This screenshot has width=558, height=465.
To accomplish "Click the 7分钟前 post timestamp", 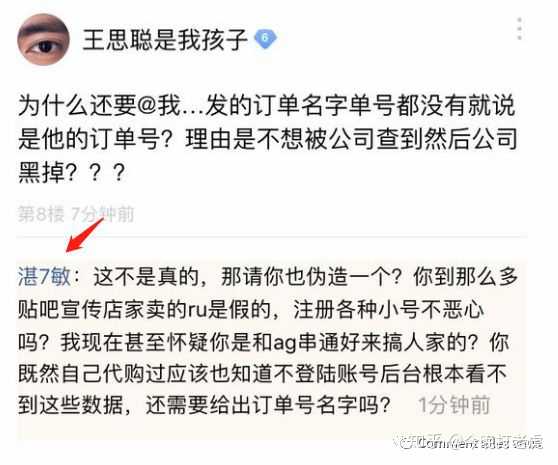I will coord(103,214).
